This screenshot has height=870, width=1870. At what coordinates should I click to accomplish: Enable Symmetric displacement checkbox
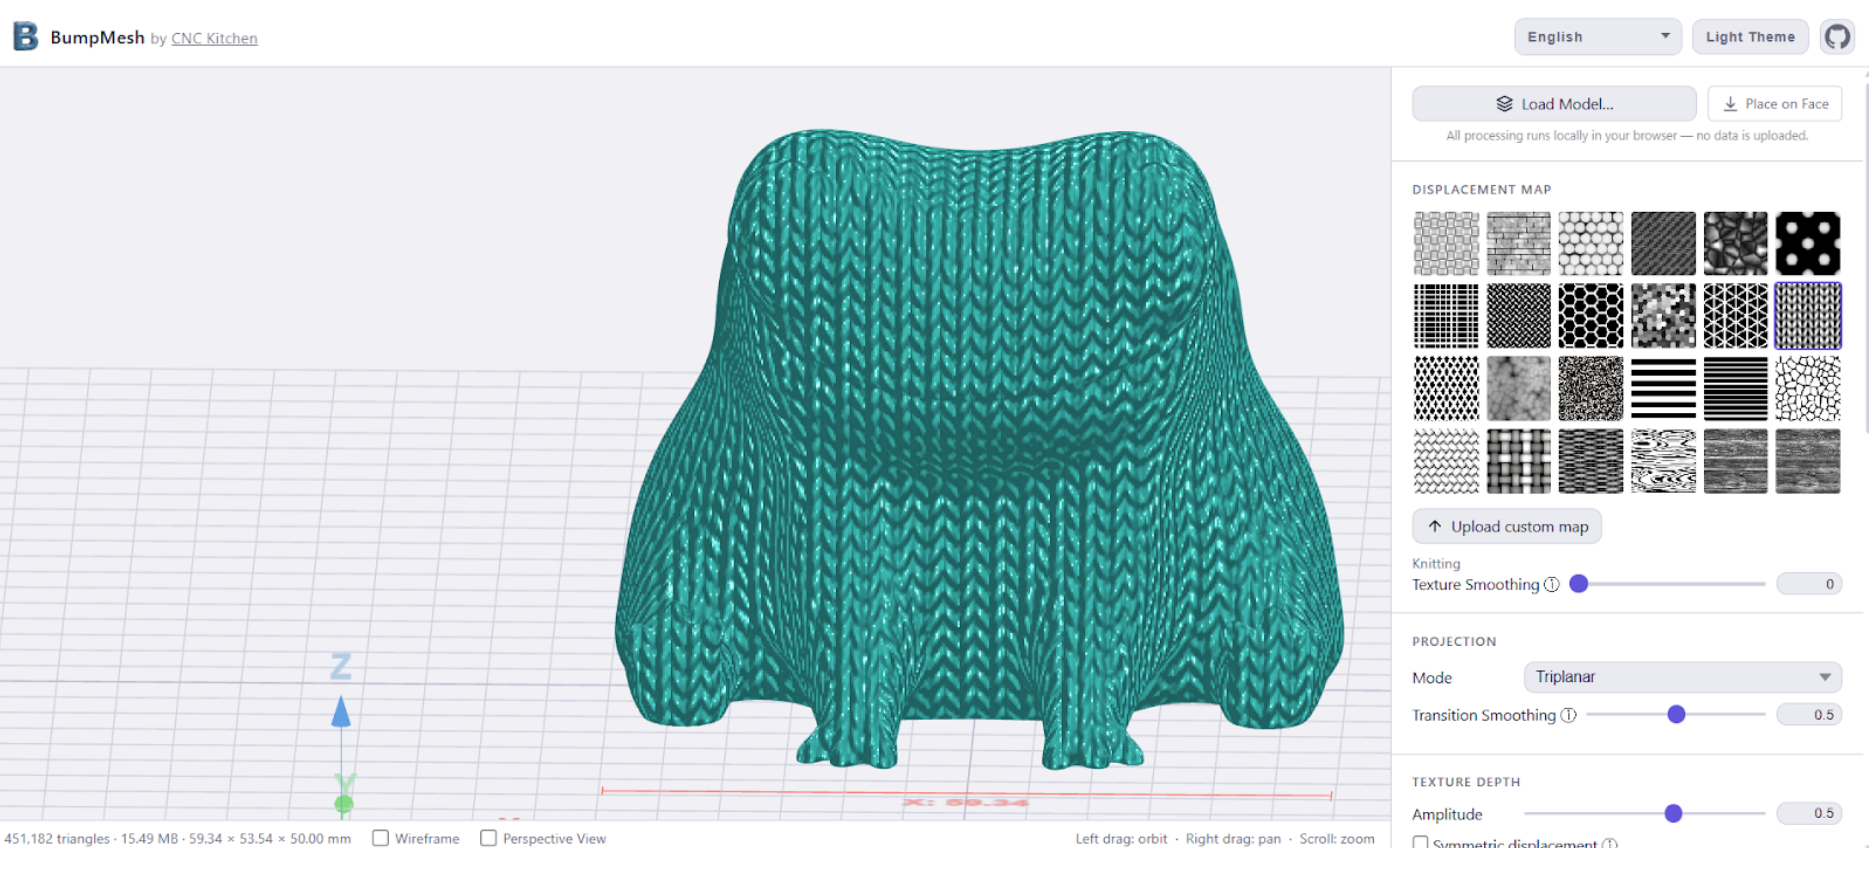(1420, 843)
